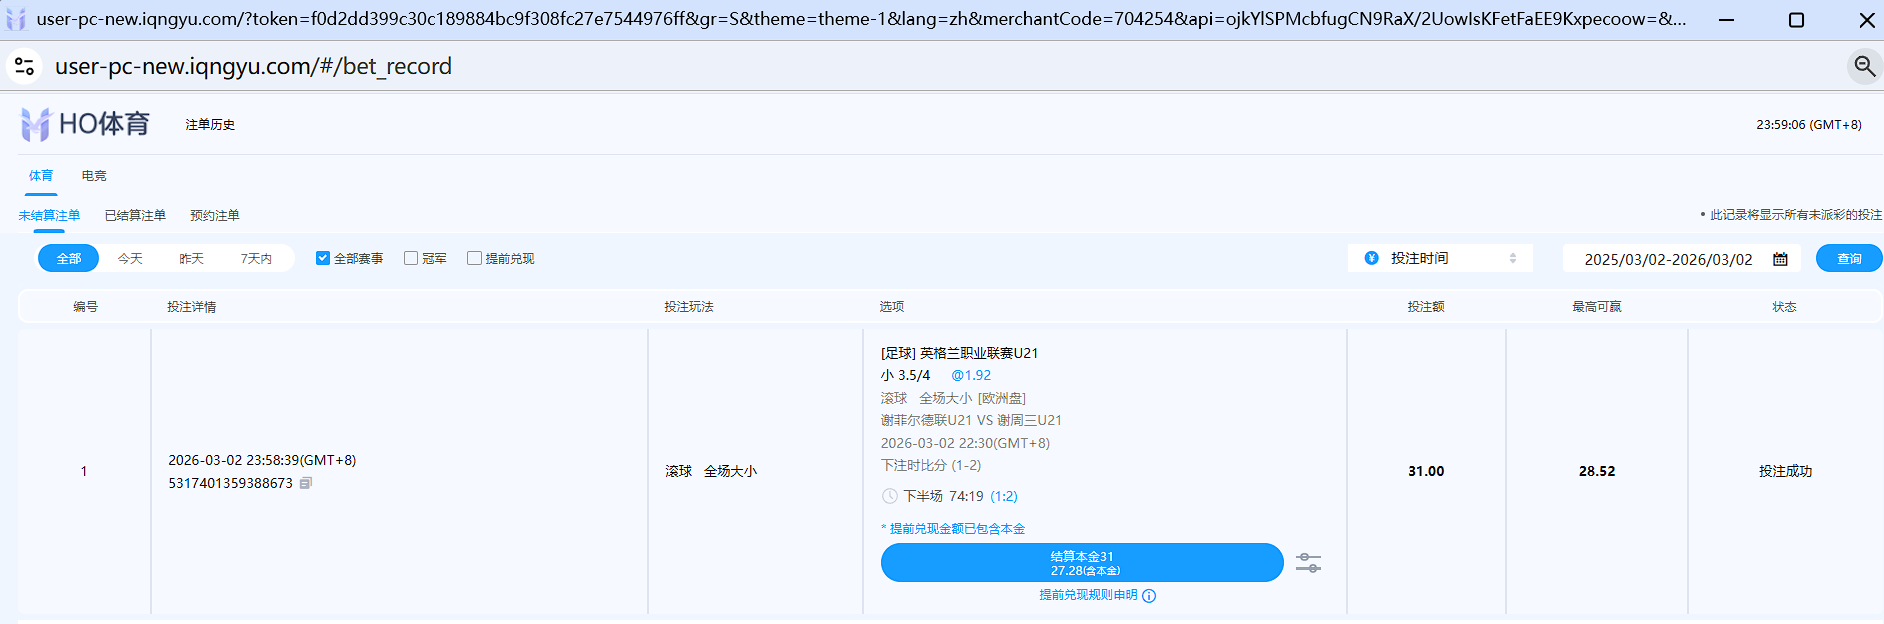Select the 今天 filter option
Viewport: 1884px width, 624px height.
coord(130,258)
